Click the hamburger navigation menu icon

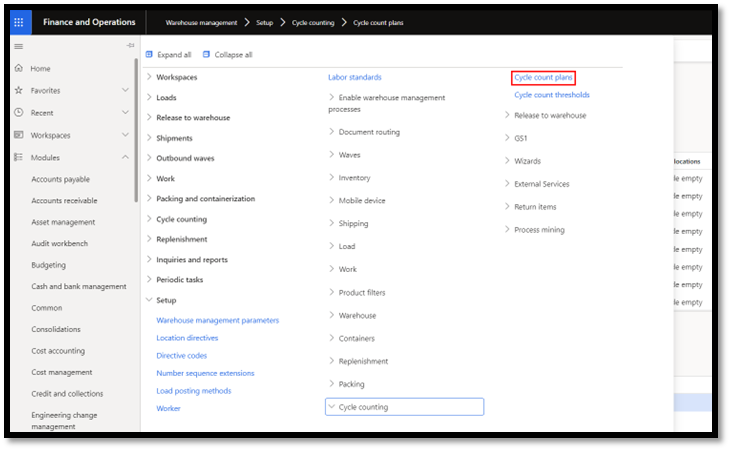(x=19, y=47)
